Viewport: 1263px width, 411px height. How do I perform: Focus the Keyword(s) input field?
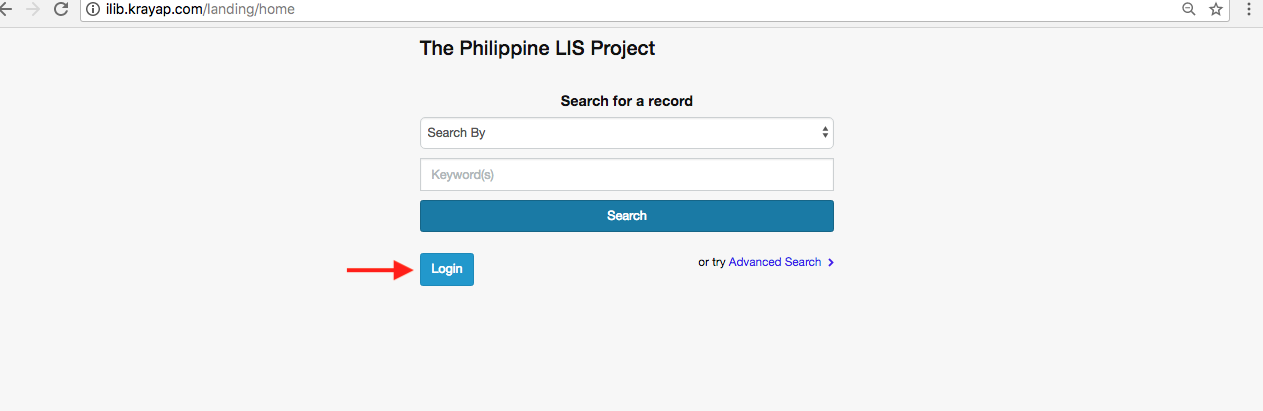626,175
